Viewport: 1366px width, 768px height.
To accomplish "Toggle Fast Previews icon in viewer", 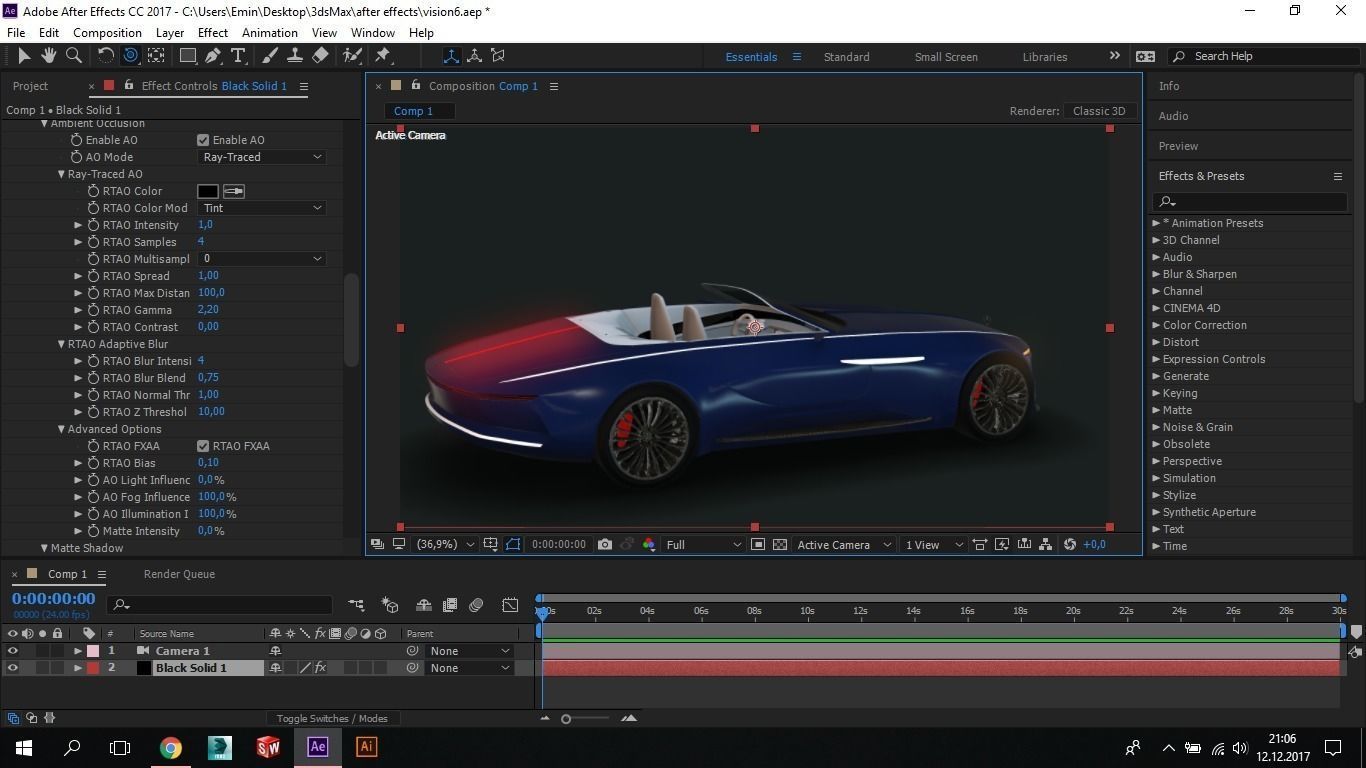I will pos(1002,544).
